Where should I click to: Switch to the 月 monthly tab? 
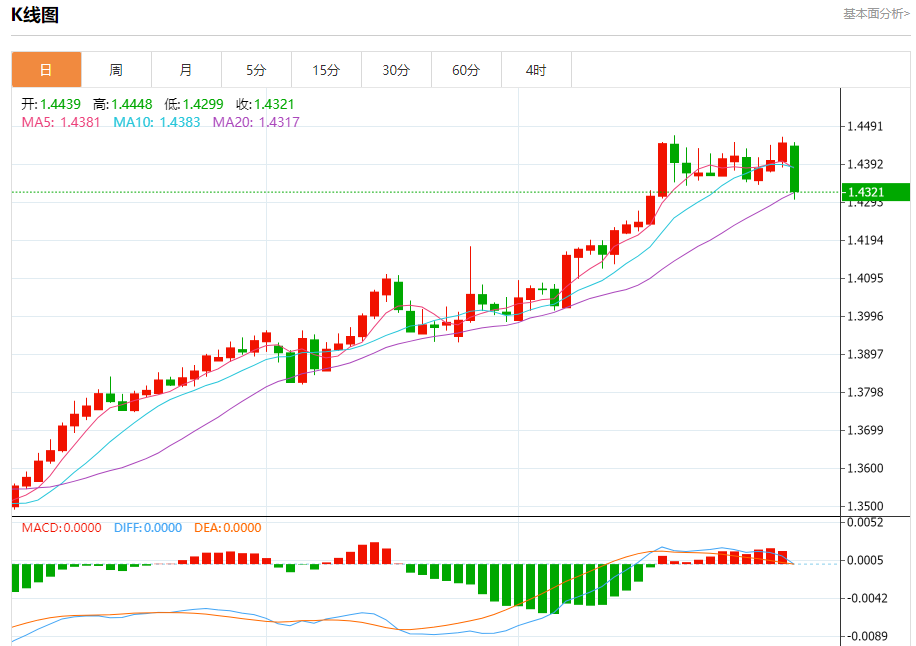[186, 70]
